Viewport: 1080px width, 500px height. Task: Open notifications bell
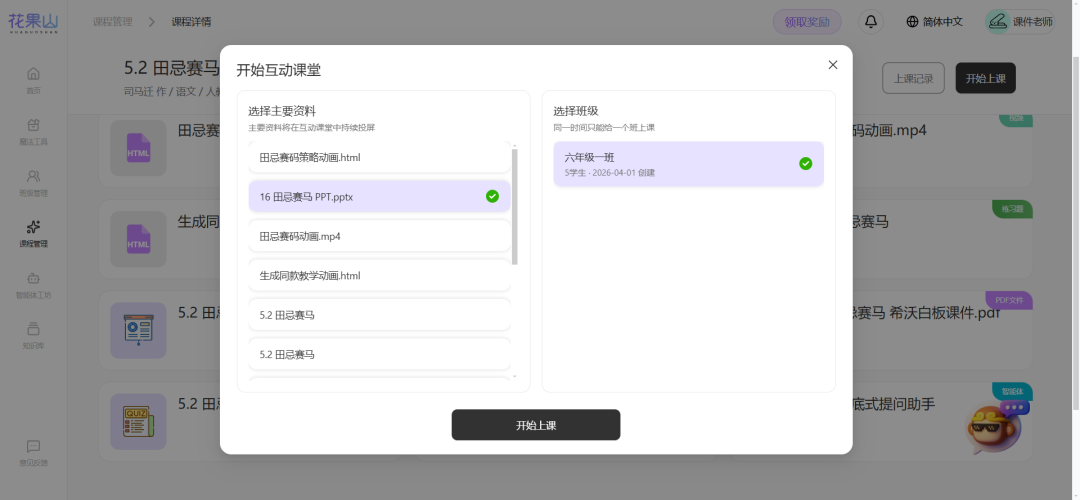tap(871, 21)
